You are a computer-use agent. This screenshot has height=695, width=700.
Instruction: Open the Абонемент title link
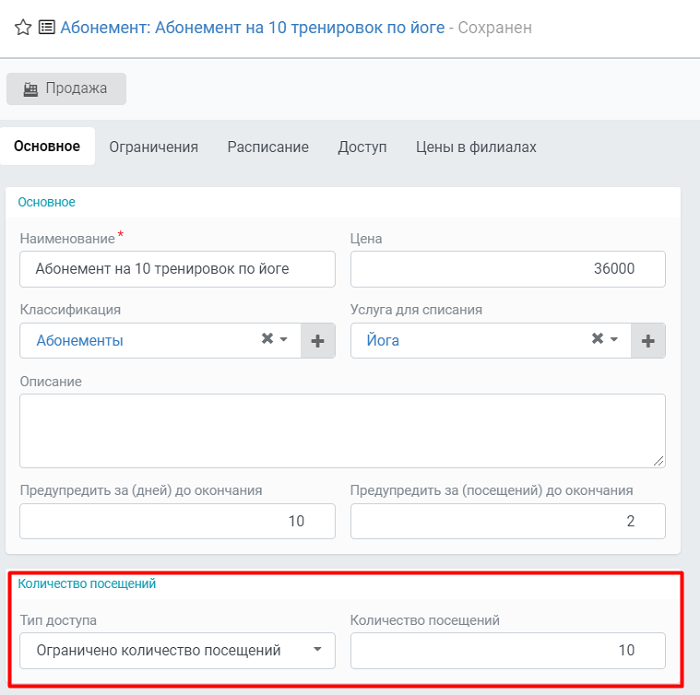tap(252, 28)
